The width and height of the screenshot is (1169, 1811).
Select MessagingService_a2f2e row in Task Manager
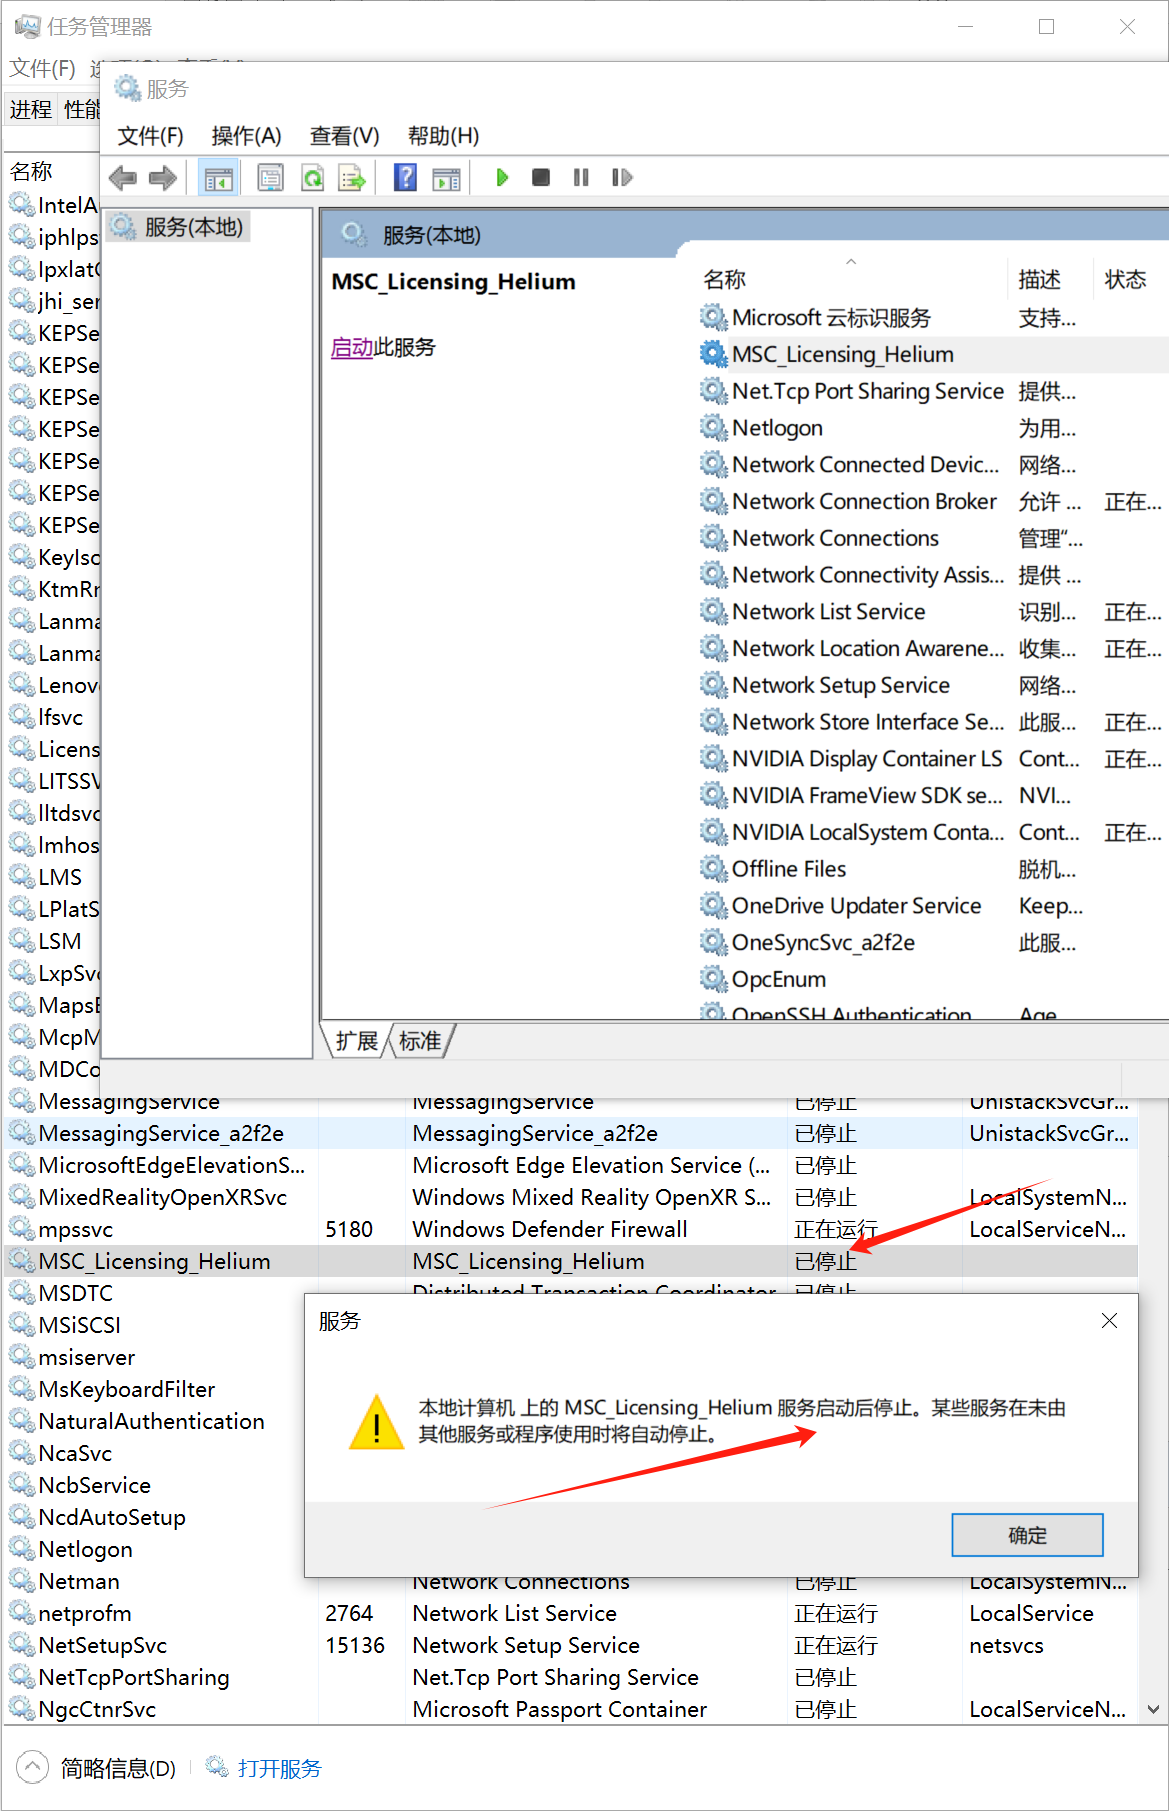571,1133
